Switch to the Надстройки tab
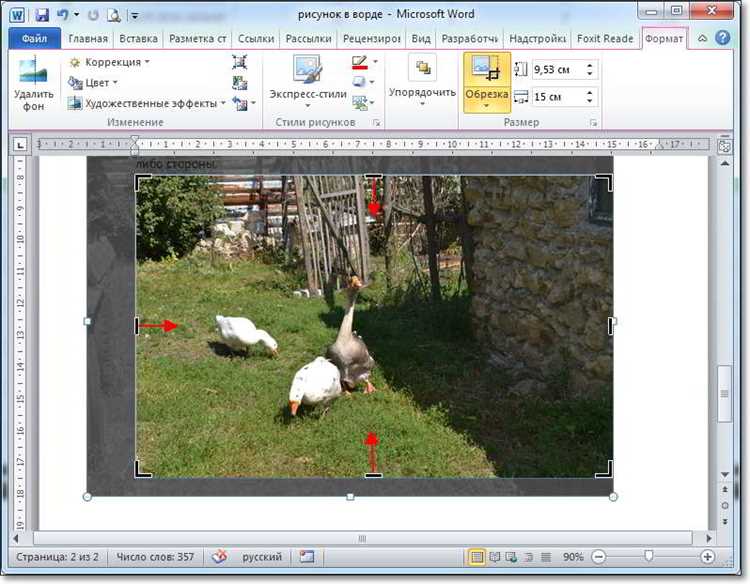The image size is (750, 584). (538, 39)
